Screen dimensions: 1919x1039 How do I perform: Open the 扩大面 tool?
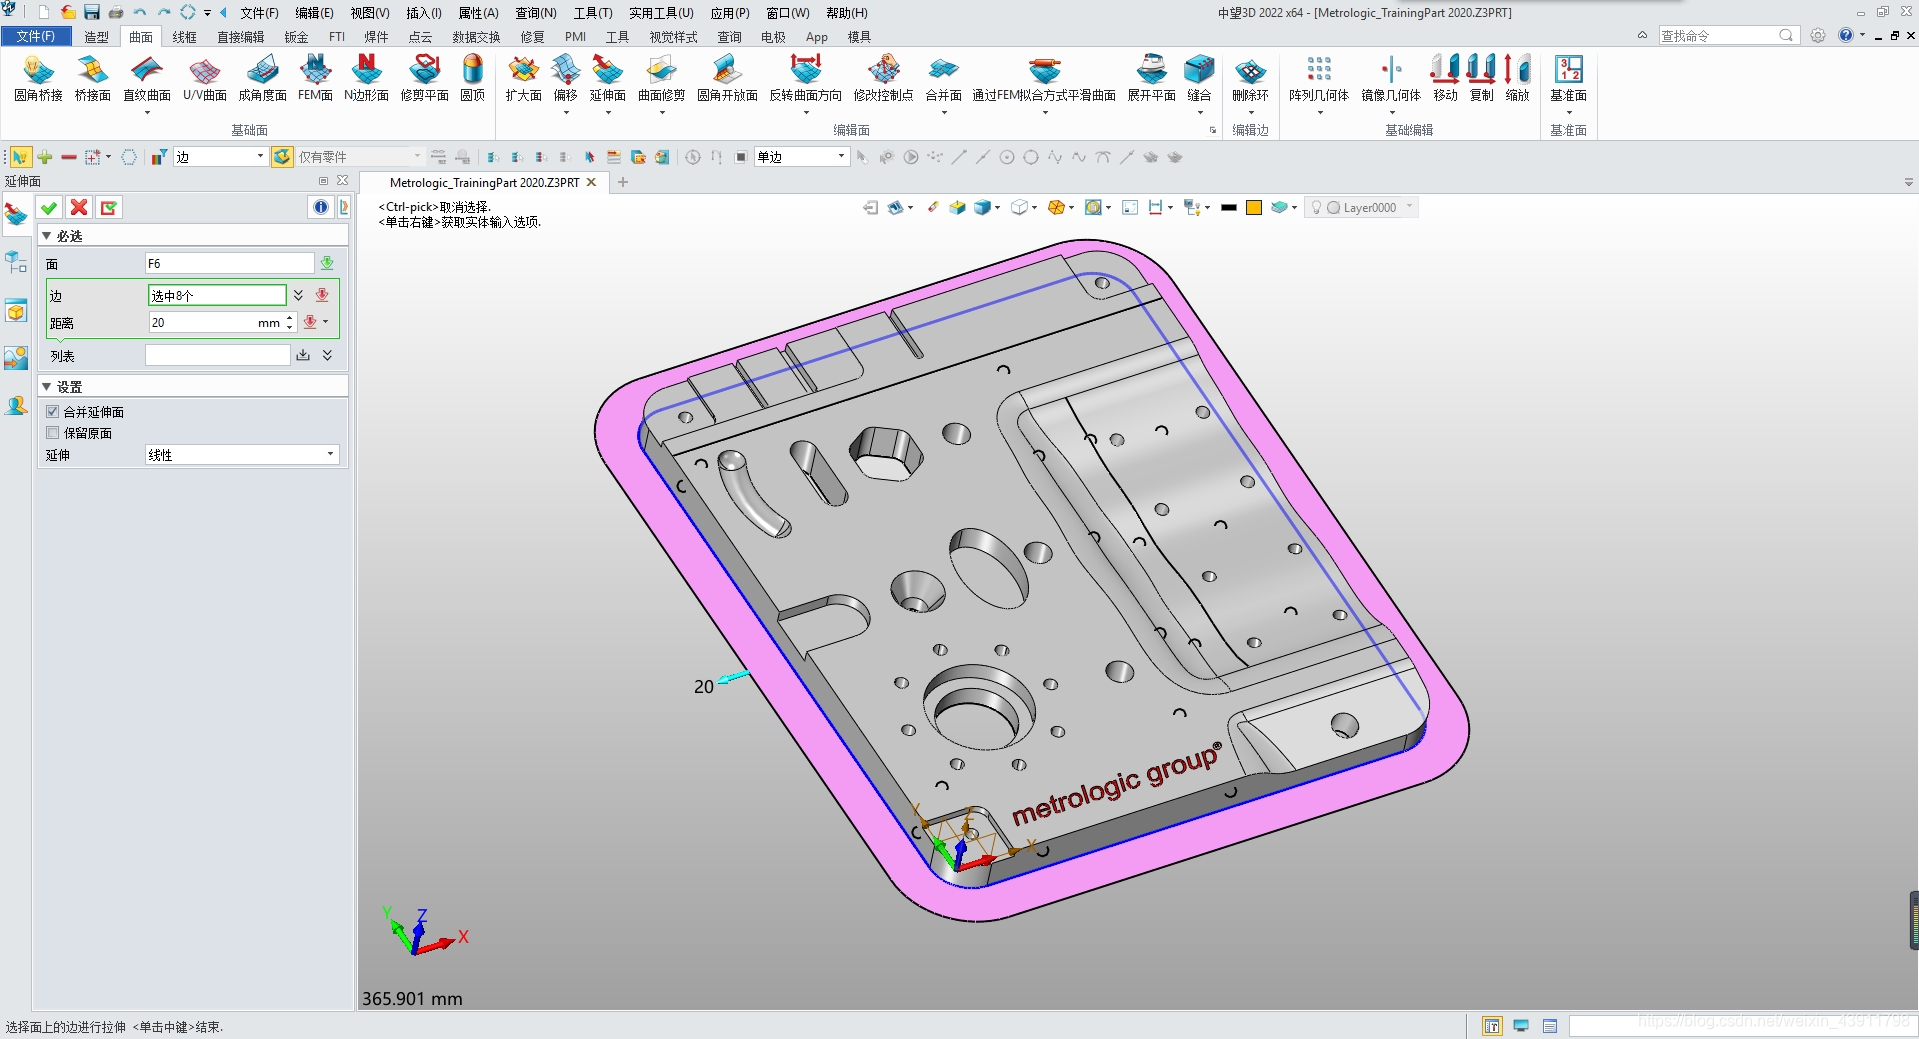pyautogui.click(x=523, y=78)
